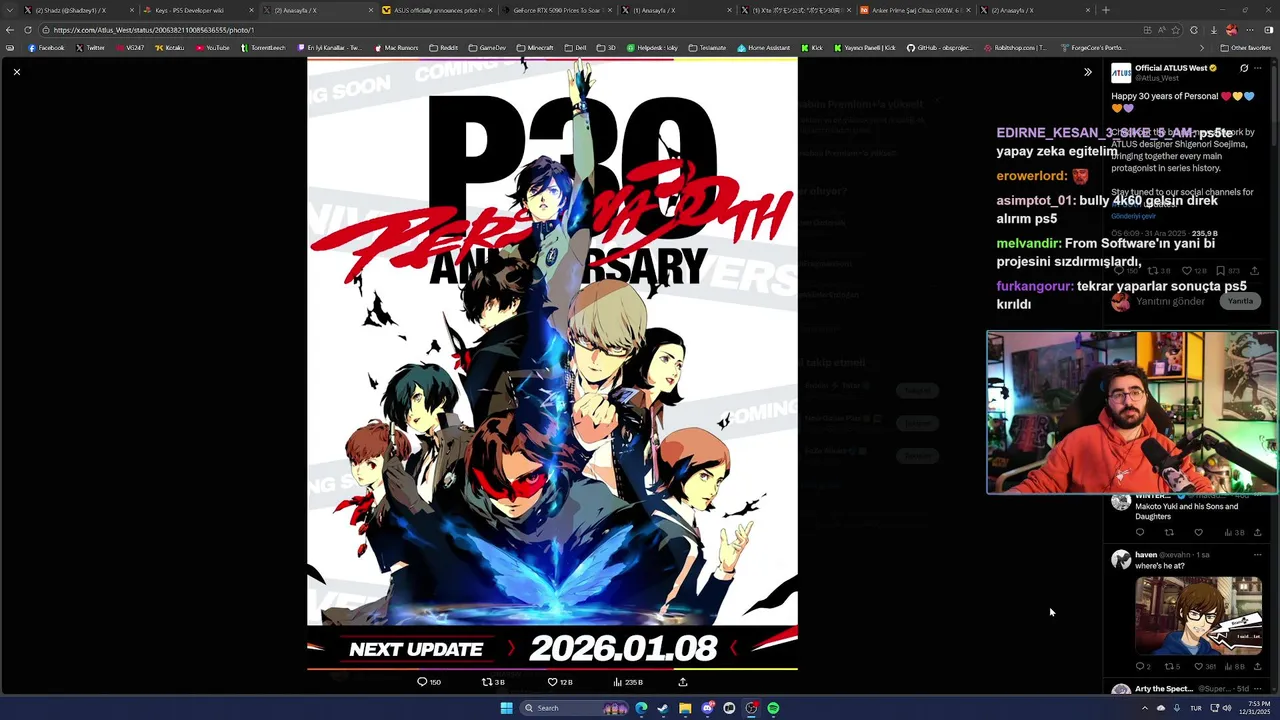Click the TUR language indicator

[1195, 708]
